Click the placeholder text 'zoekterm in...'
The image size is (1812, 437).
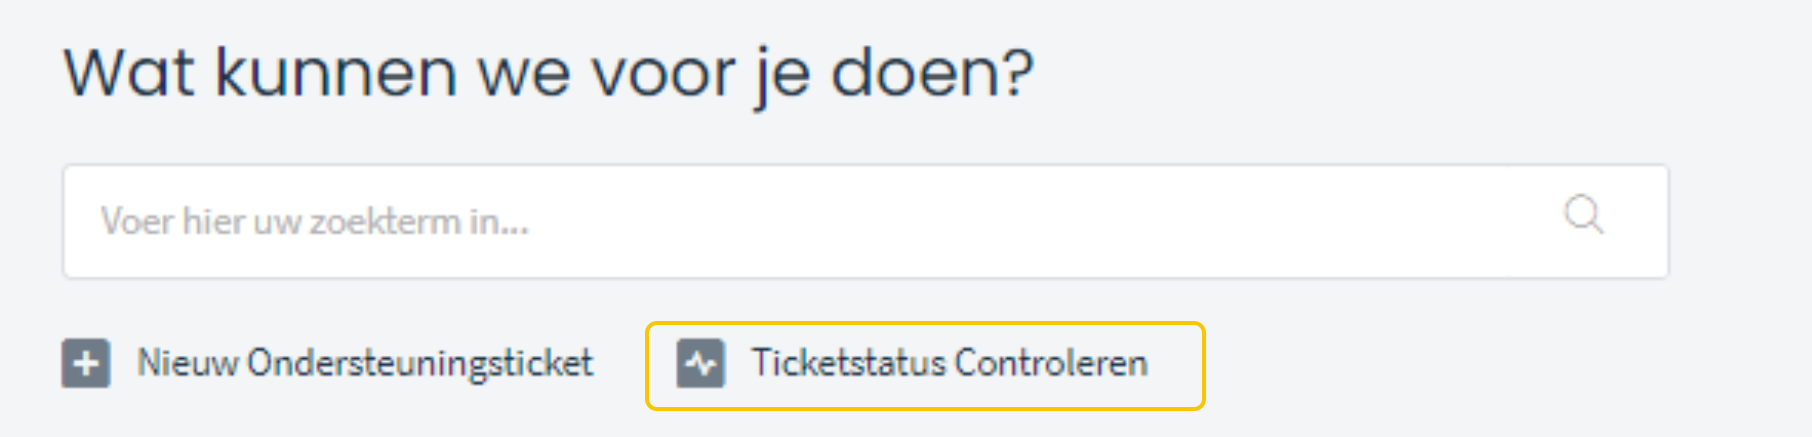pos(419,221)
